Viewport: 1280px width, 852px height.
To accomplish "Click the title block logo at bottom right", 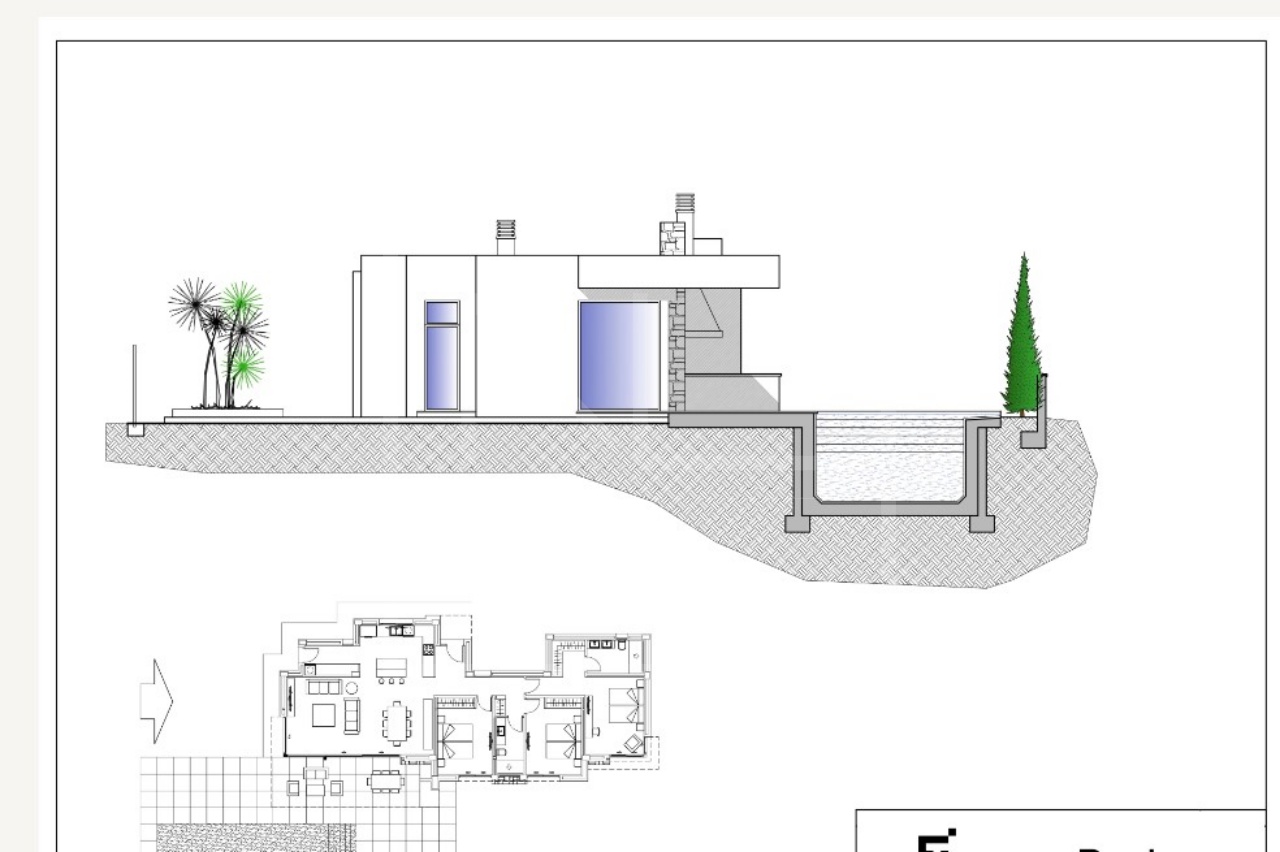I will coord(940,840).
